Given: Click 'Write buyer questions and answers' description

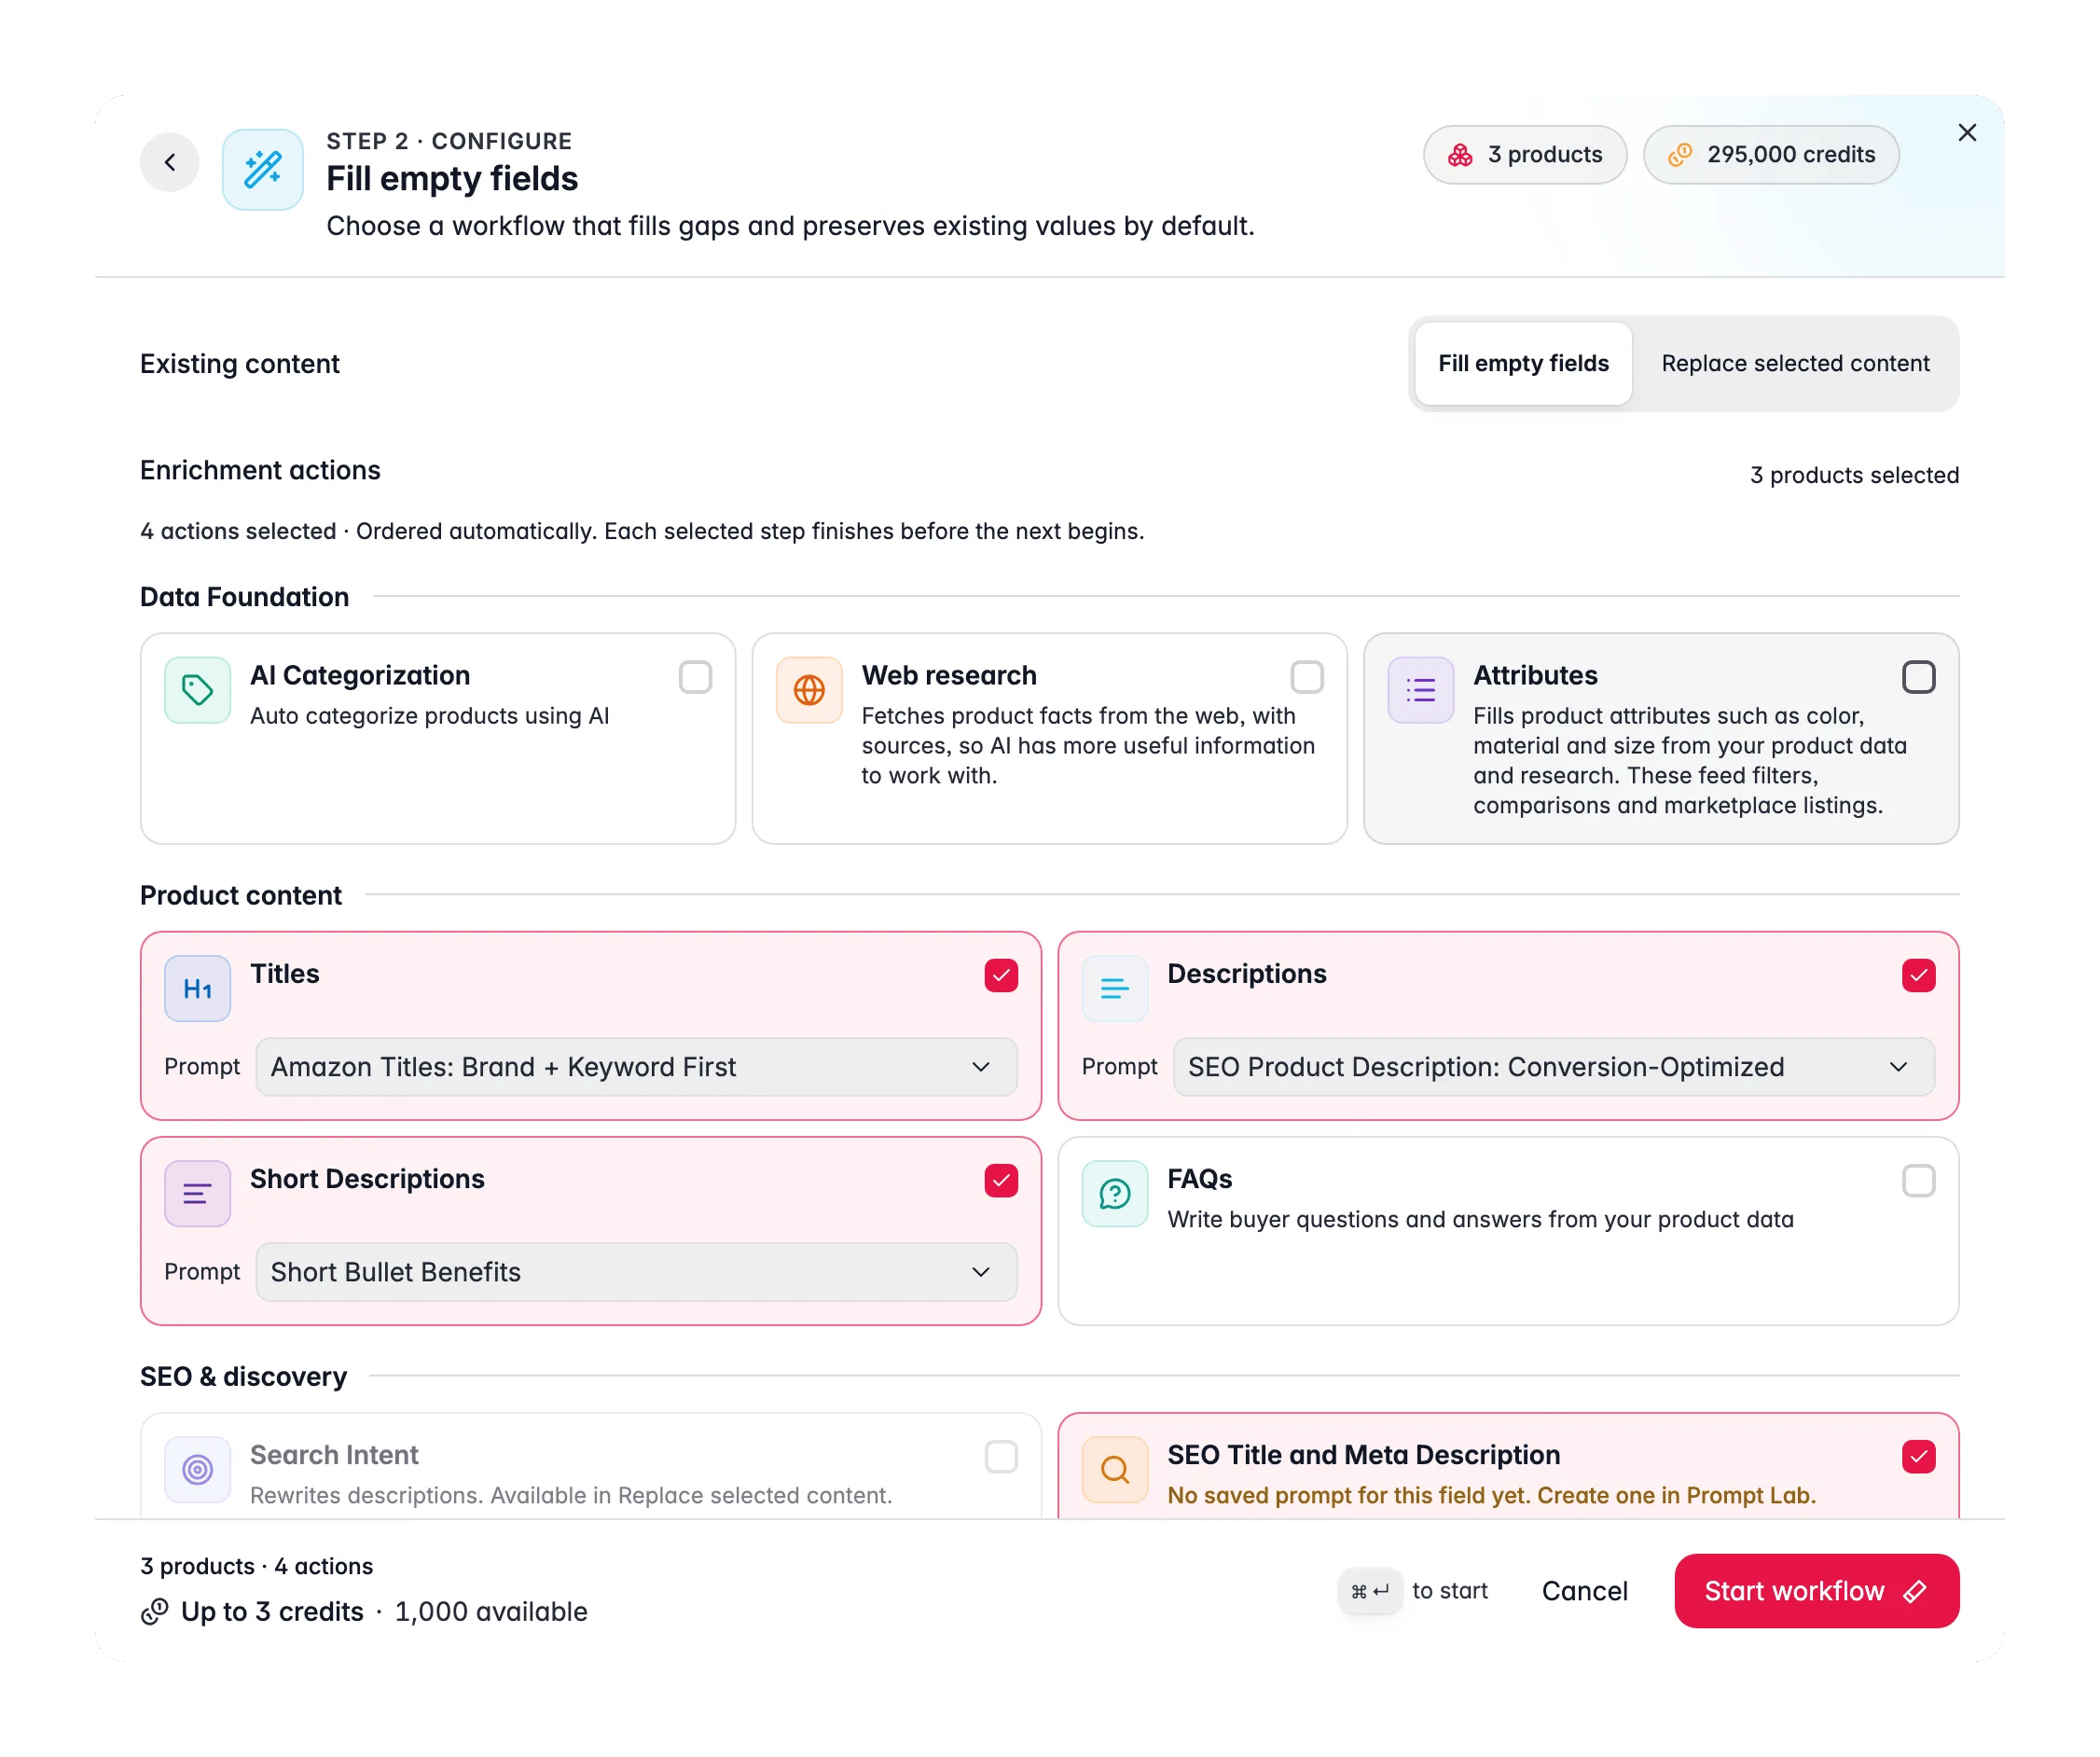Looking at the screenshot, I should 1480,1220.
